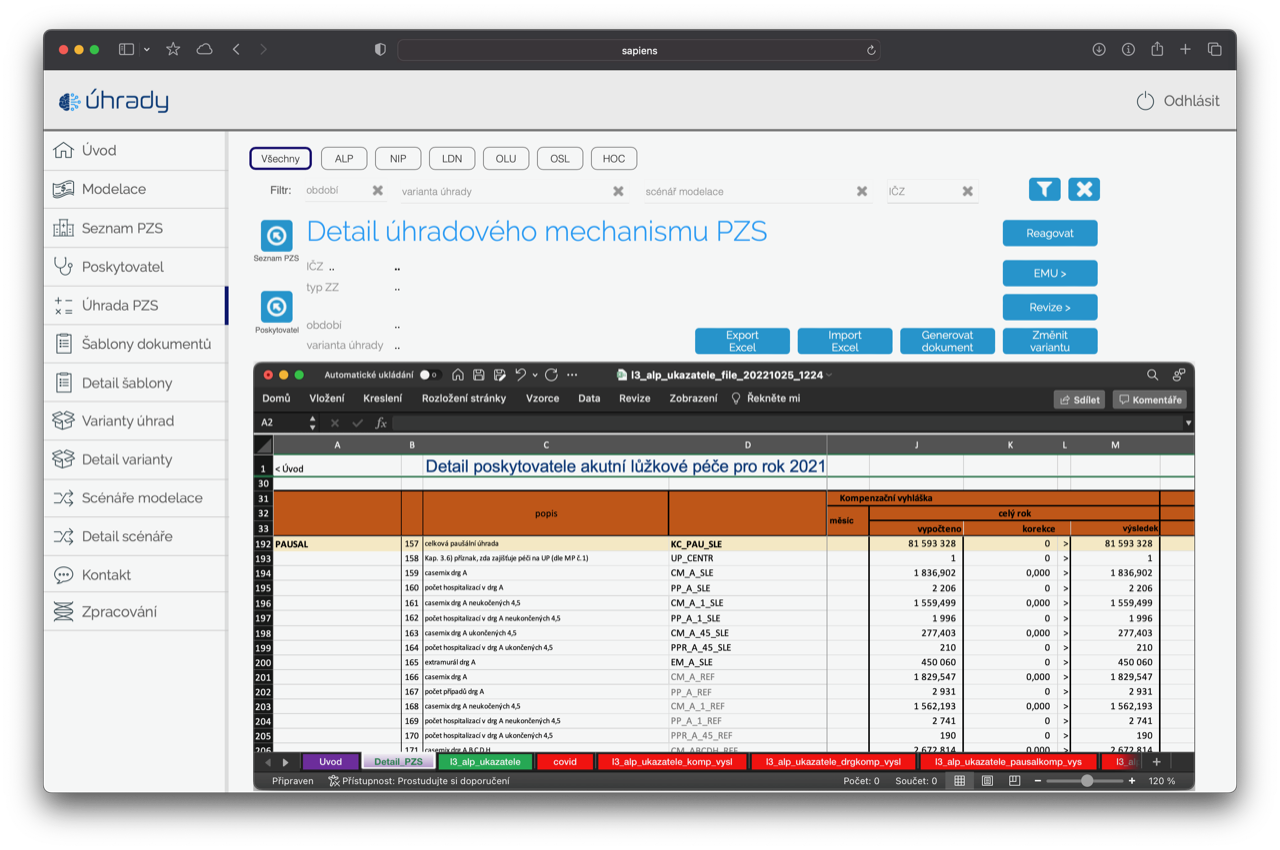This screenshot has height=850, width=1280.
Task: Undo the last action in Excel
Action: click(x=520, y=375)
